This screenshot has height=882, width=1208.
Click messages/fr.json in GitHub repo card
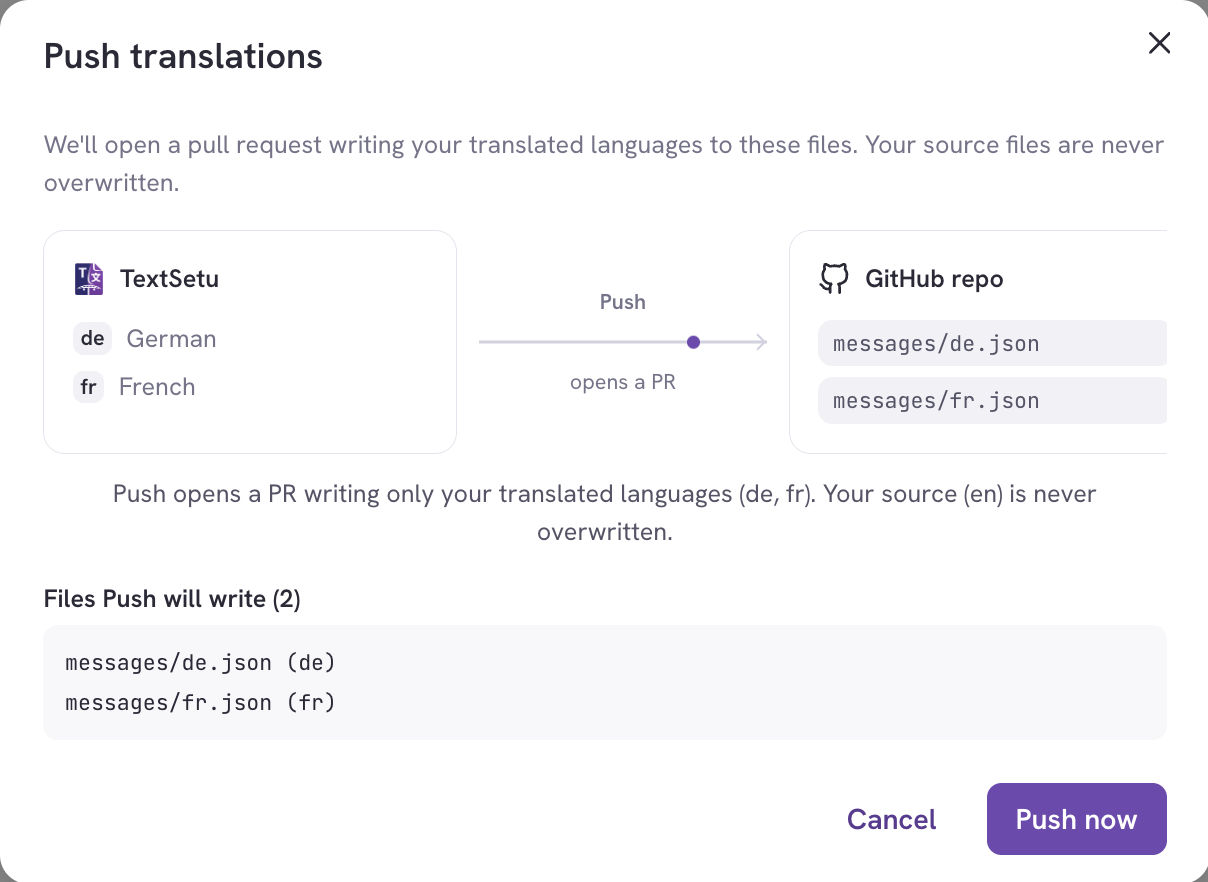coord(992,400)
